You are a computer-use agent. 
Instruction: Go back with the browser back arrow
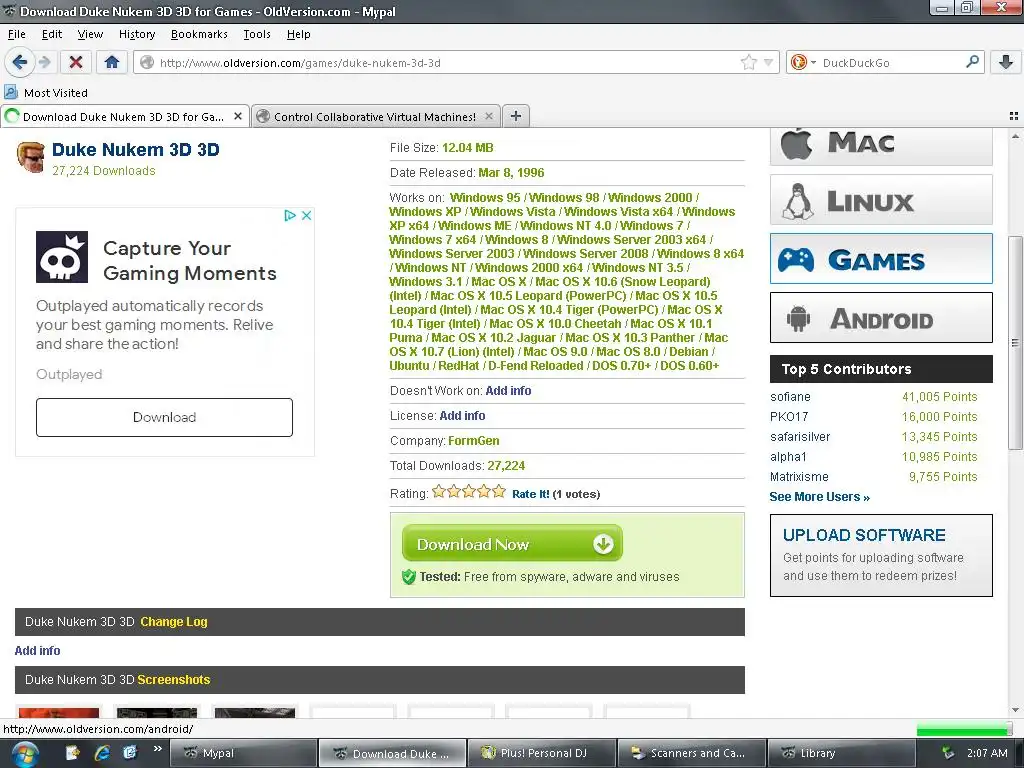pyautogui.click(x=20, y=63)
